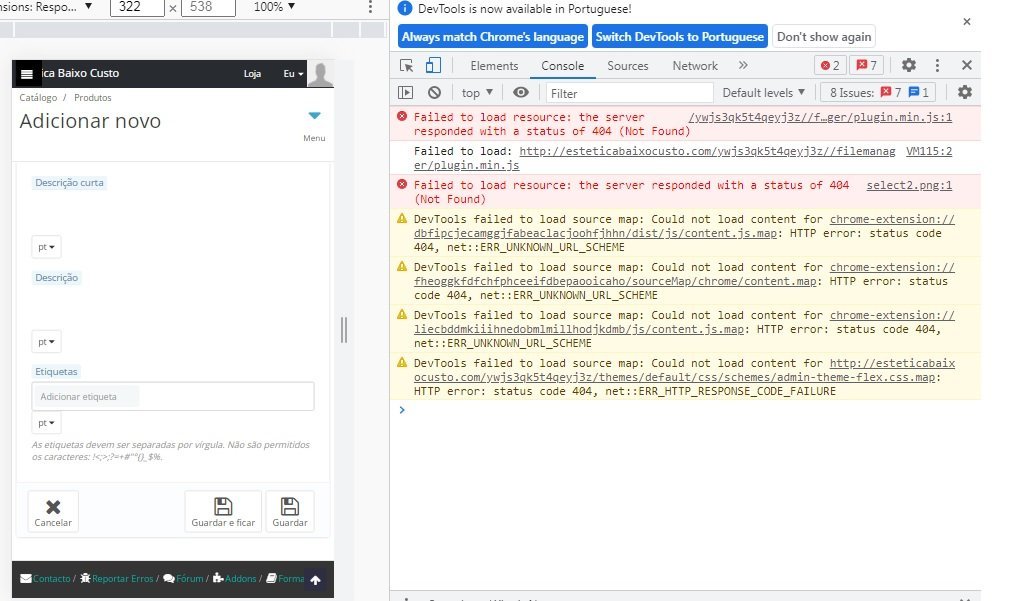This screenshot has height=601, width=1011.
Task: Open DevTools settings gear icon
Action: [908, 65]
